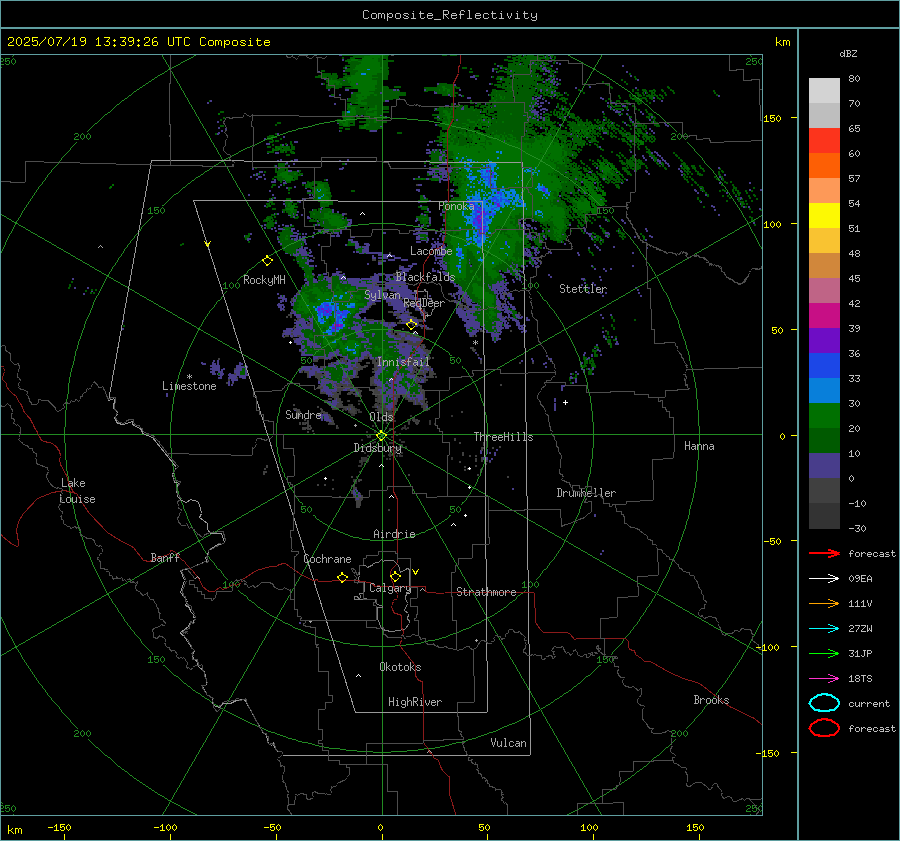900x841 pixels.
Task: Click the Olds label
Action: (381, 417)
